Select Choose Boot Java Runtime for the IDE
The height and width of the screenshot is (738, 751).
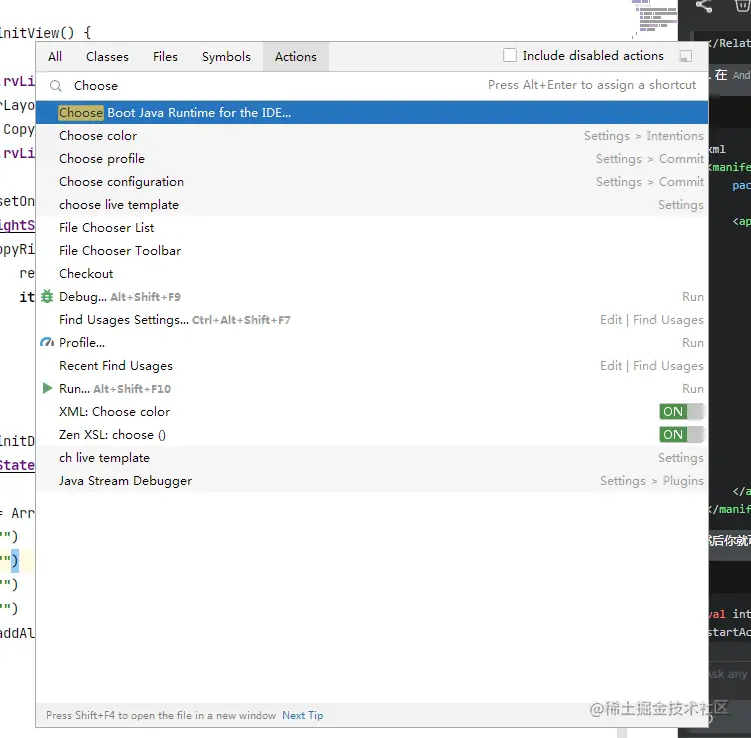[372, 113]
